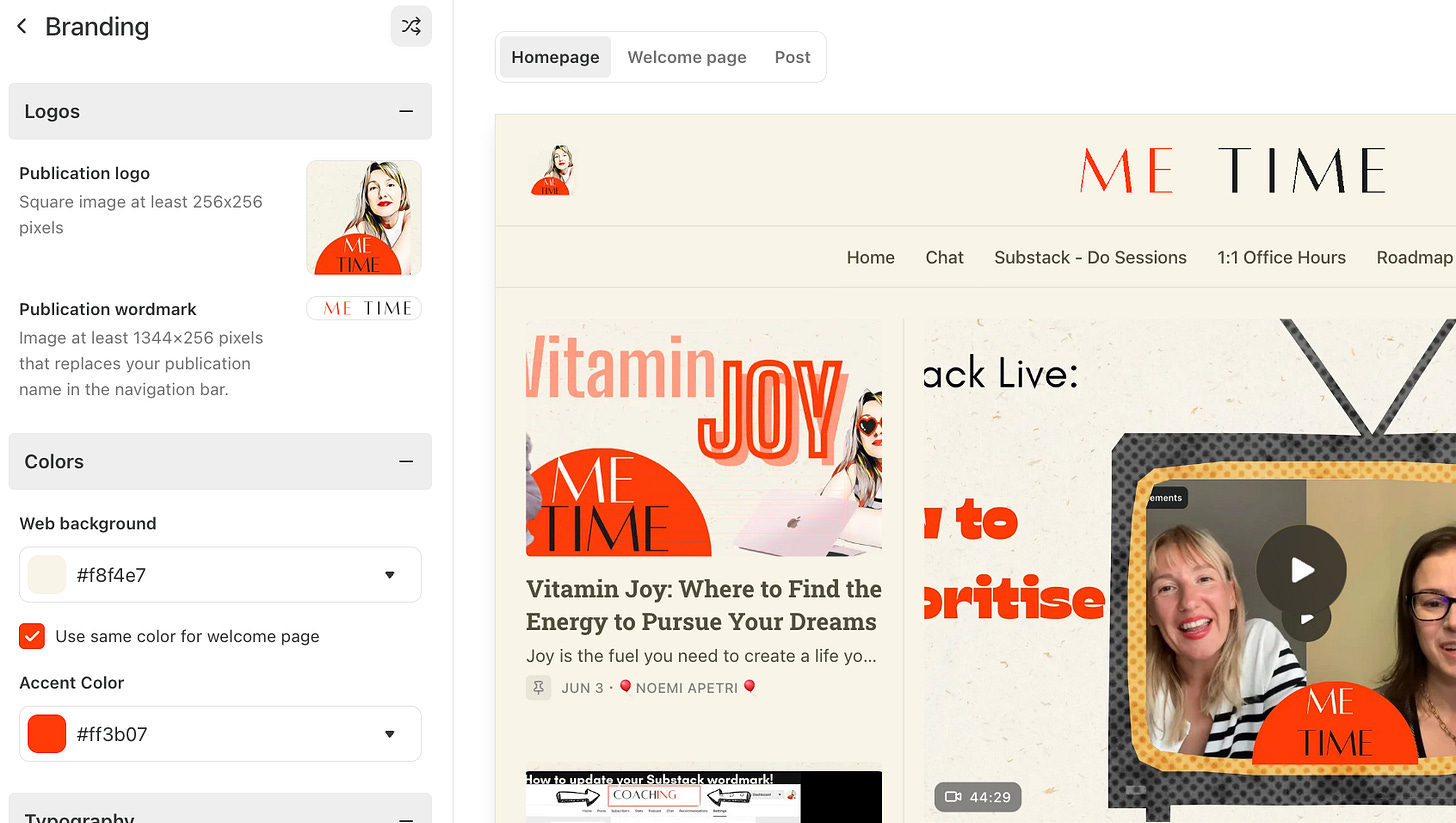The image size is (1456, 823).
Task: Click the Publication wordmark label text
Action: point(108,309)
